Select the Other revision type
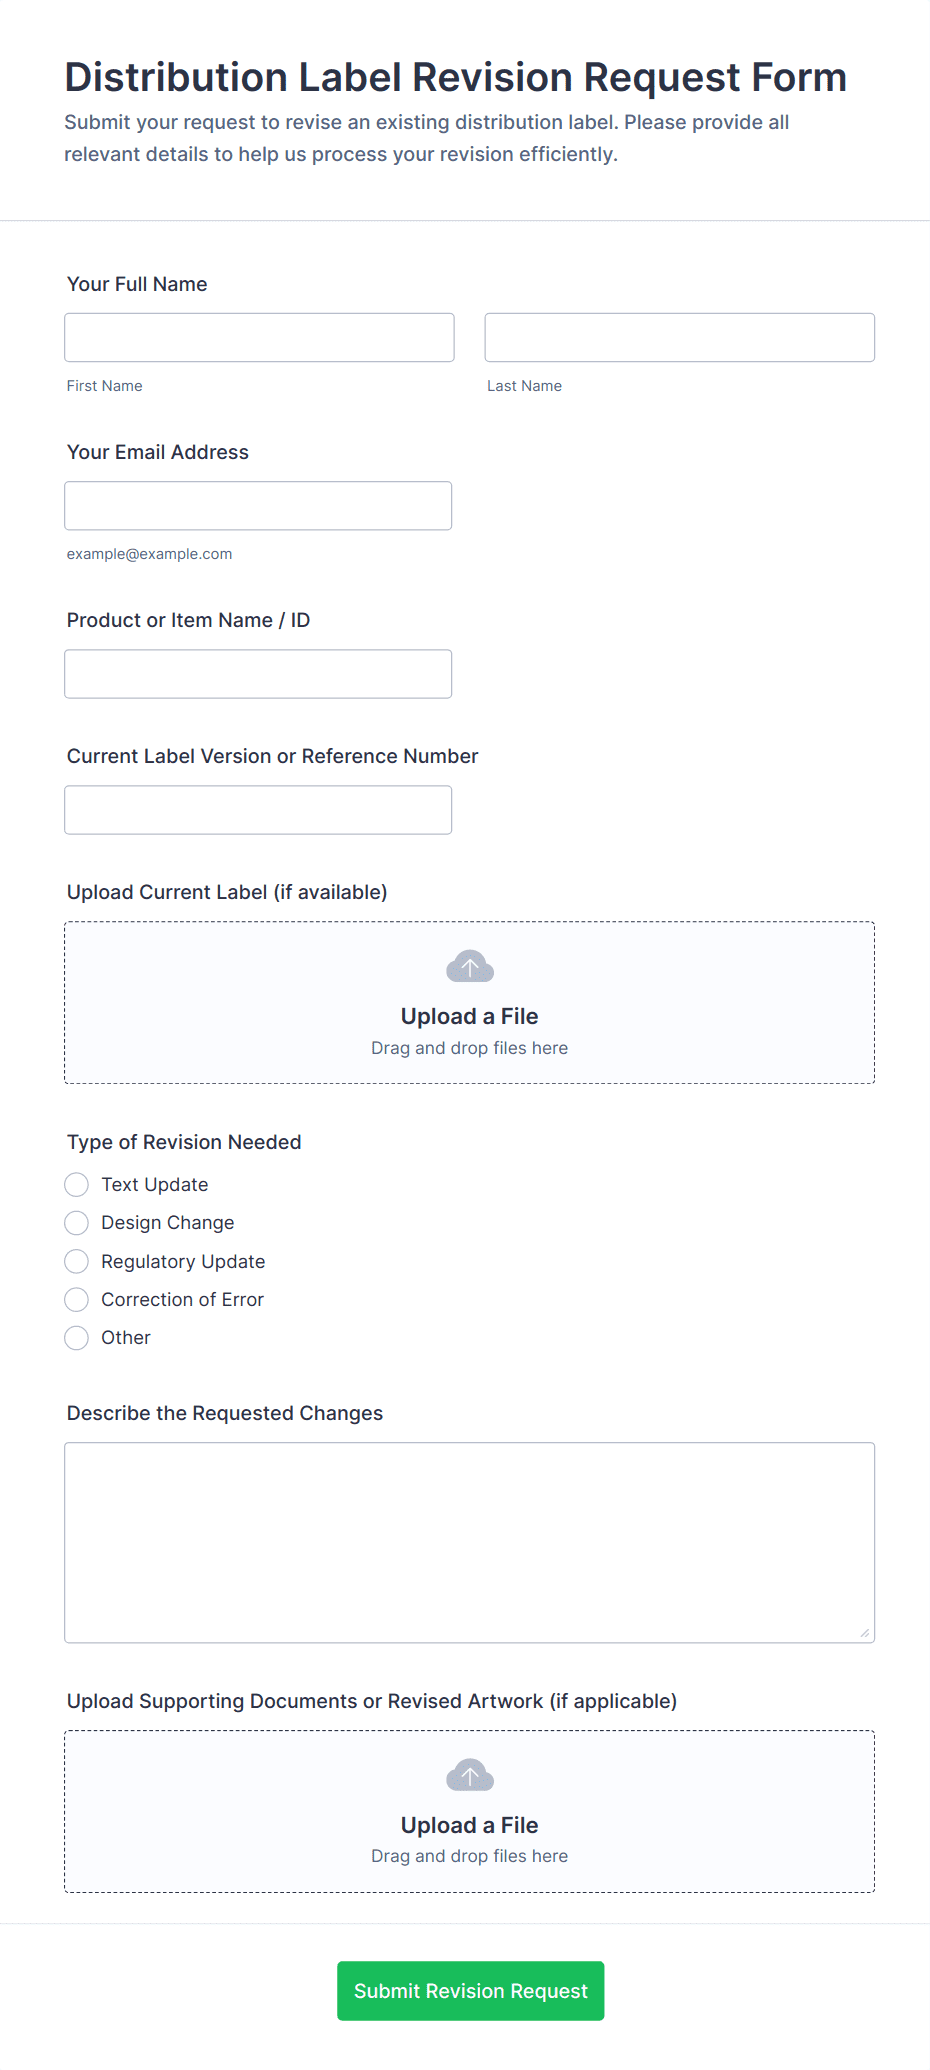 click(77, 1338)
